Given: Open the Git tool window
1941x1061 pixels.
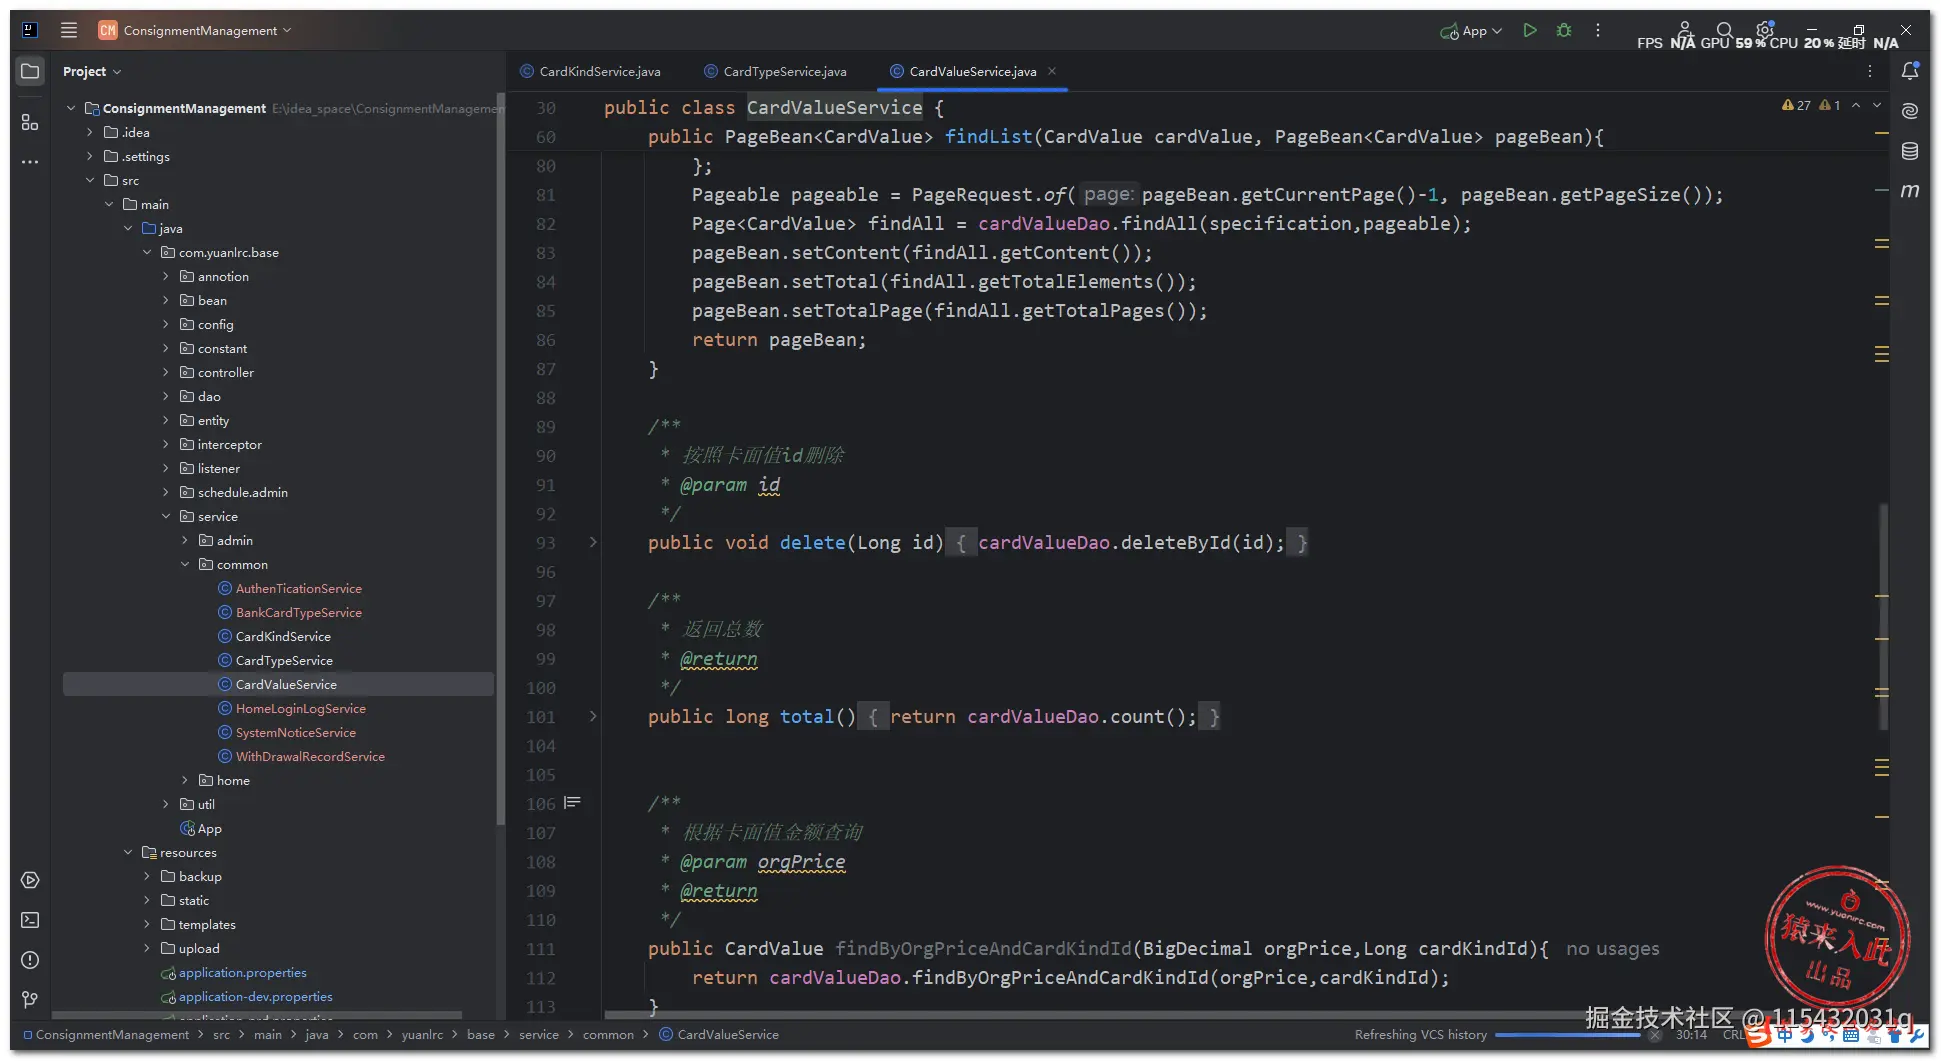Looking at the screenshot, I should [x=30, y=1000].
